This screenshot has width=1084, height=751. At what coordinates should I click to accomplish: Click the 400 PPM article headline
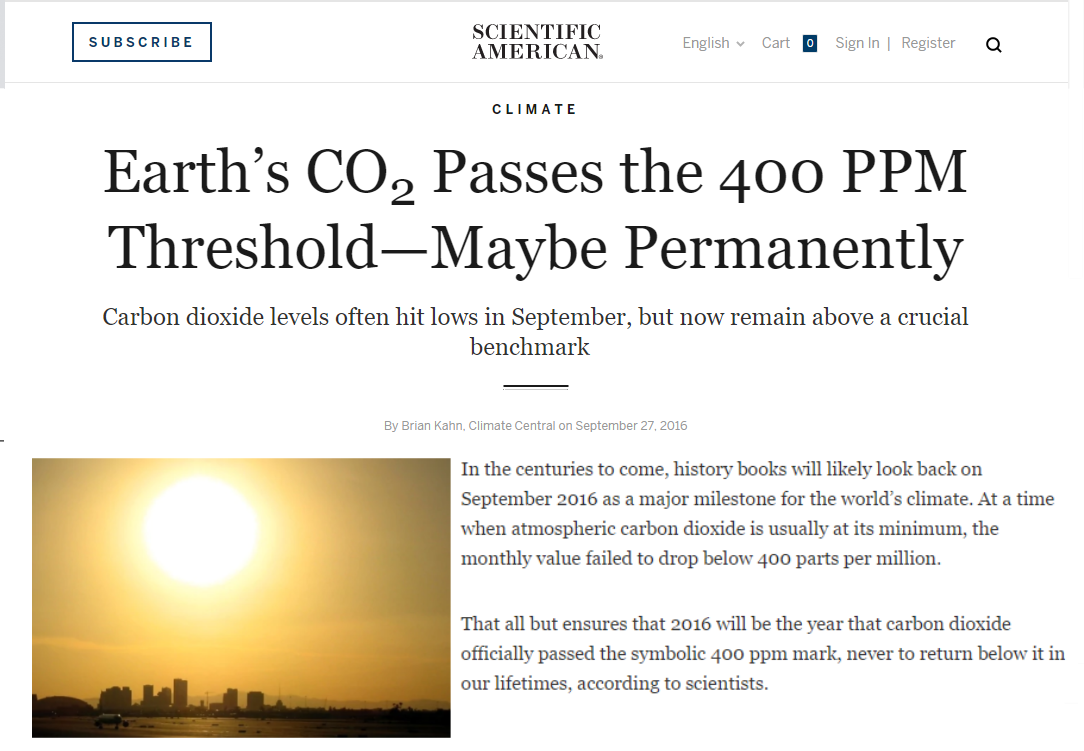[x=535, y=210]
